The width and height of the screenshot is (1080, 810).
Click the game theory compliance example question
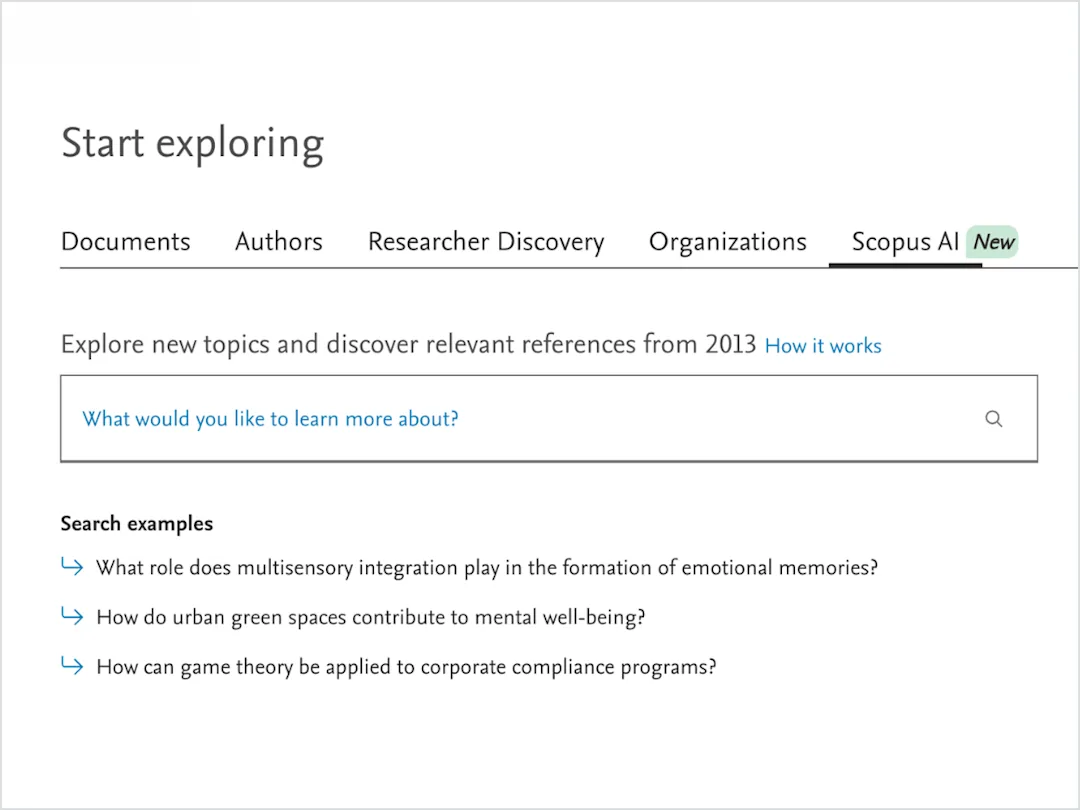pos(405,666)
